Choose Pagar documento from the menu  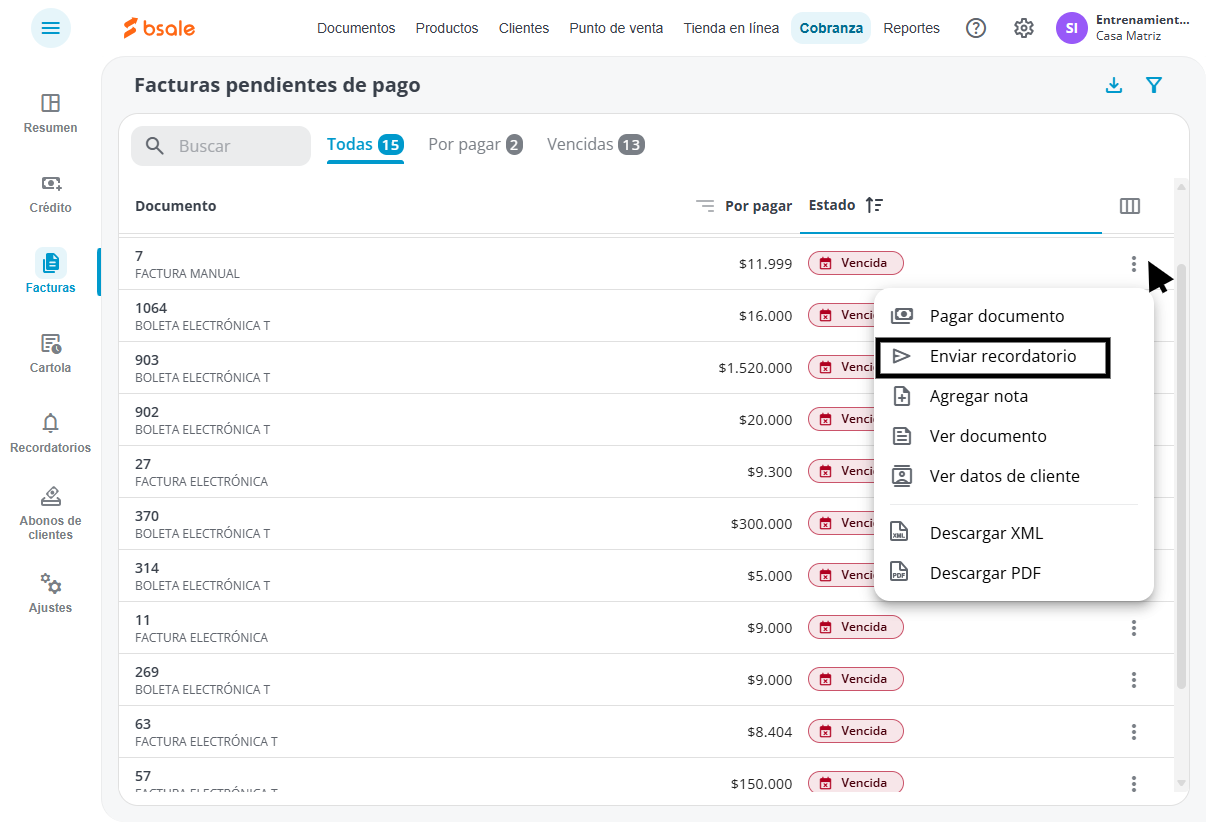click(1014, 316)
